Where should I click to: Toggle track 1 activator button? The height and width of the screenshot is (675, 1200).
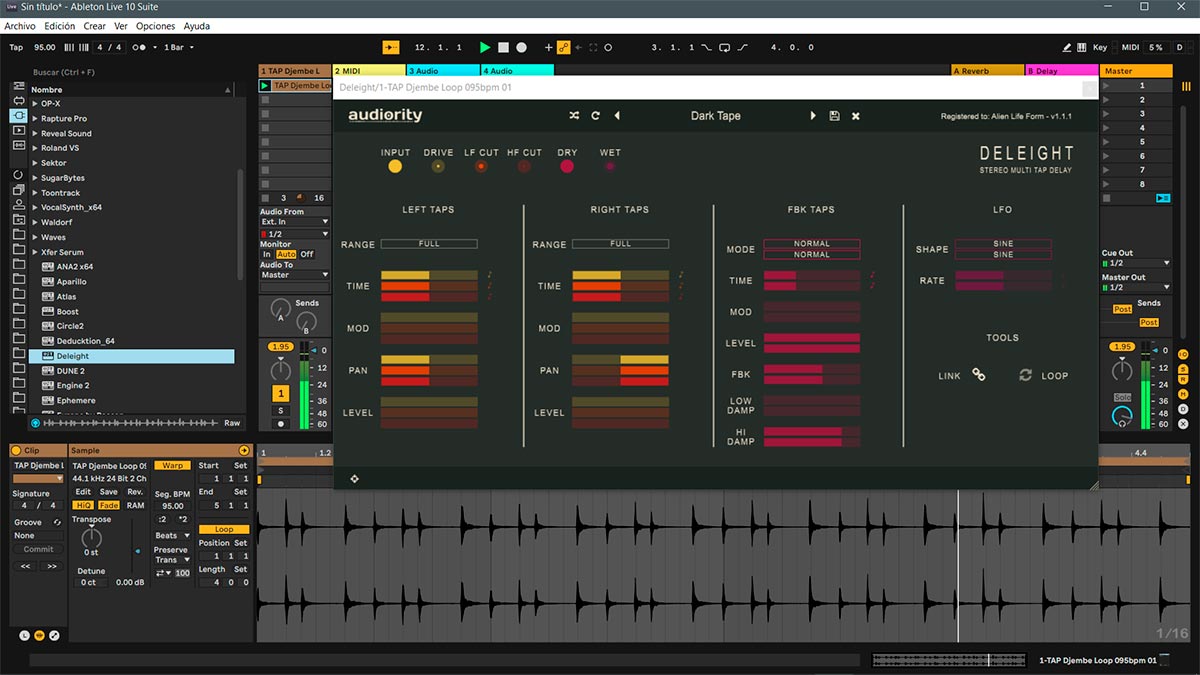[281, 394]
